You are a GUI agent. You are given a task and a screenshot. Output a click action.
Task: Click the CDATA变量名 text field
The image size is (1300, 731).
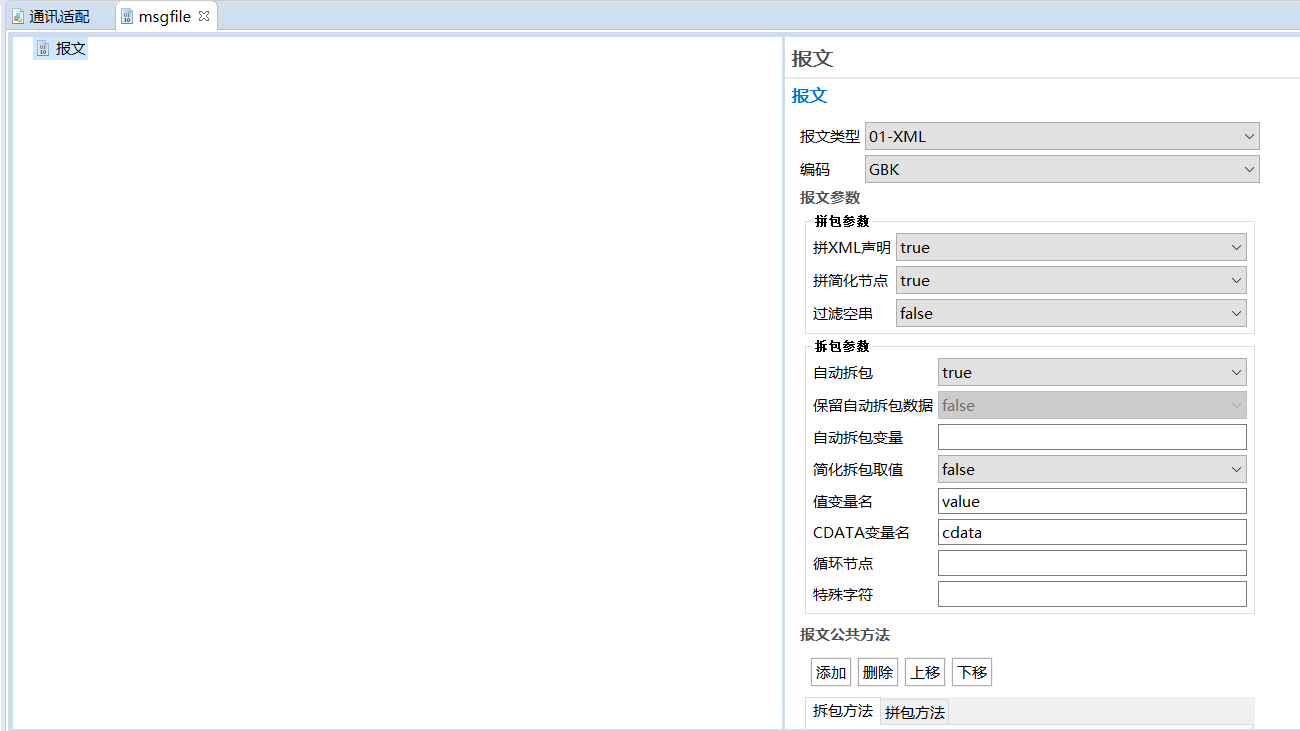pos(1091,533)
